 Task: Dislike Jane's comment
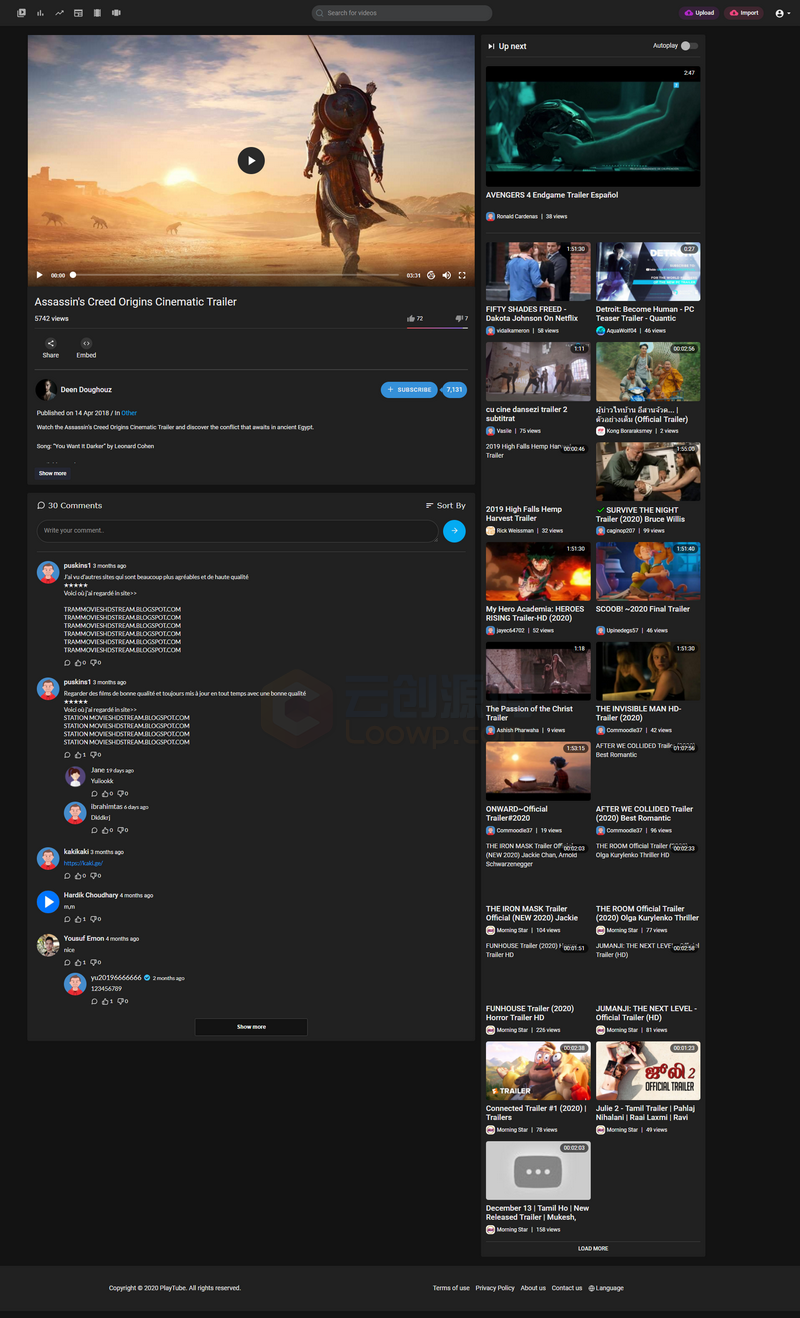pos(120,794)
